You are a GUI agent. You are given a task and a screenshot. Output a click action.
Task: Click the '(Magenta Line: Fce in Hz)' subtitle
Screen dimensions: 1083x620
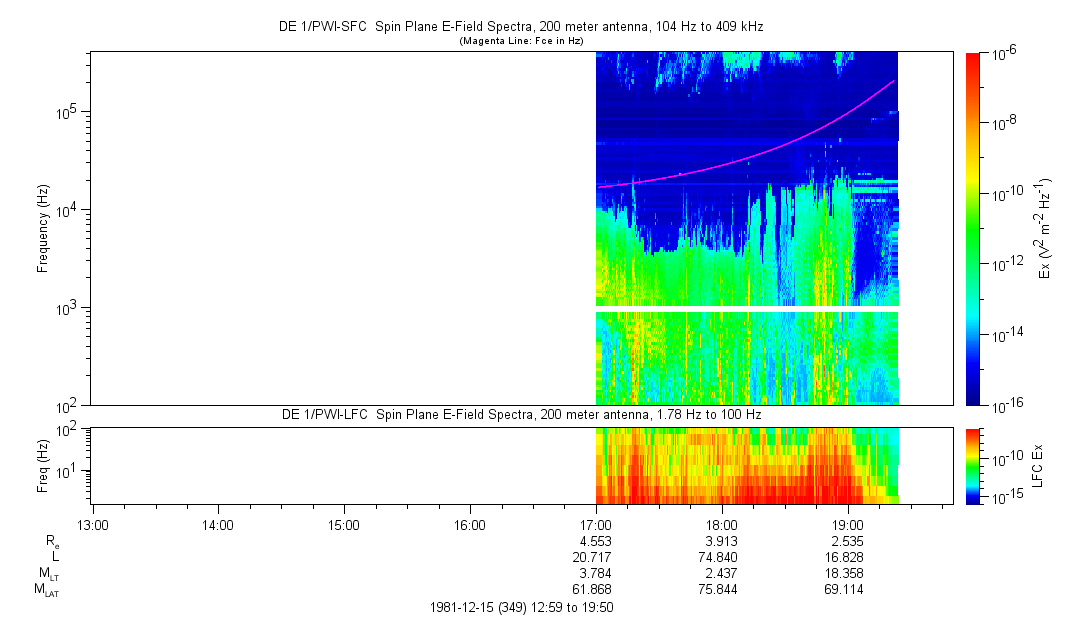[x=521, y=41]
